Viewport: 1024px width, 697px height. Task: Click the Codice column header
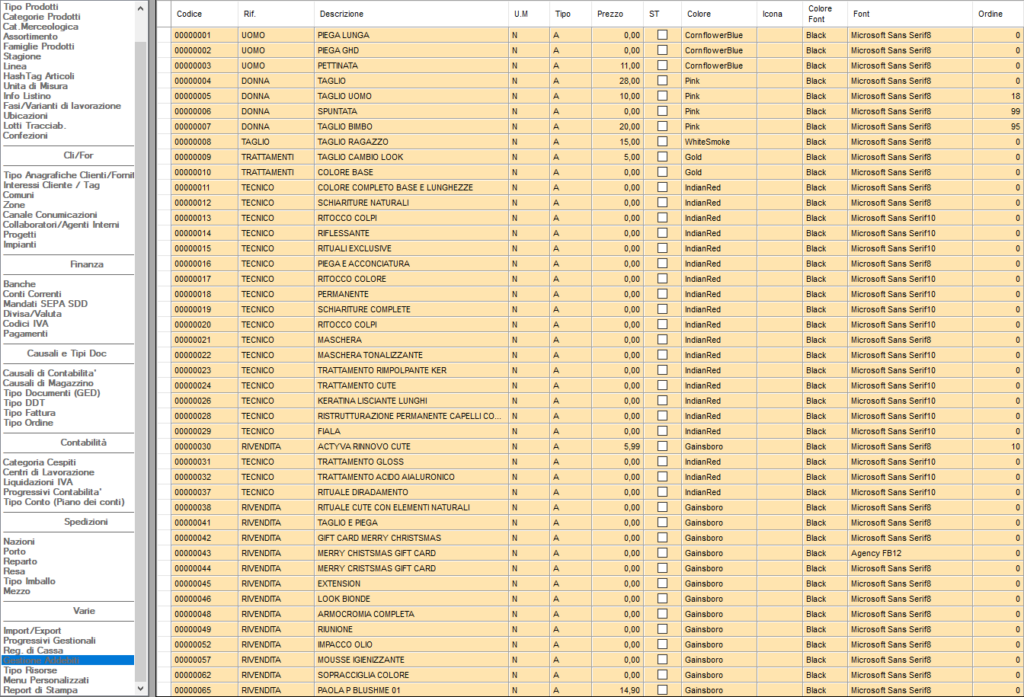[x=189, y=14]
